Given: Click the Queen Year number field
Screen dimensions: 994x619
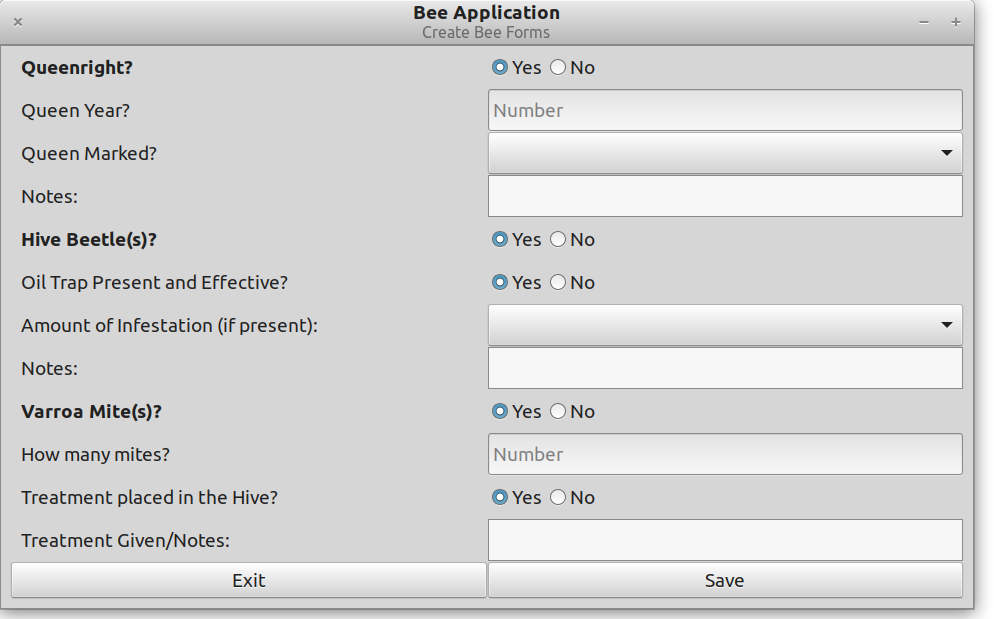Looking at the screenshot, I should point(724,110).
